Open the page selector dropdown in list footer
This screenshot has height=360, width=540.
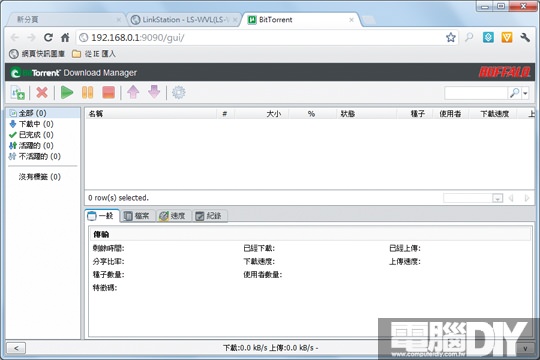(497, 198)
